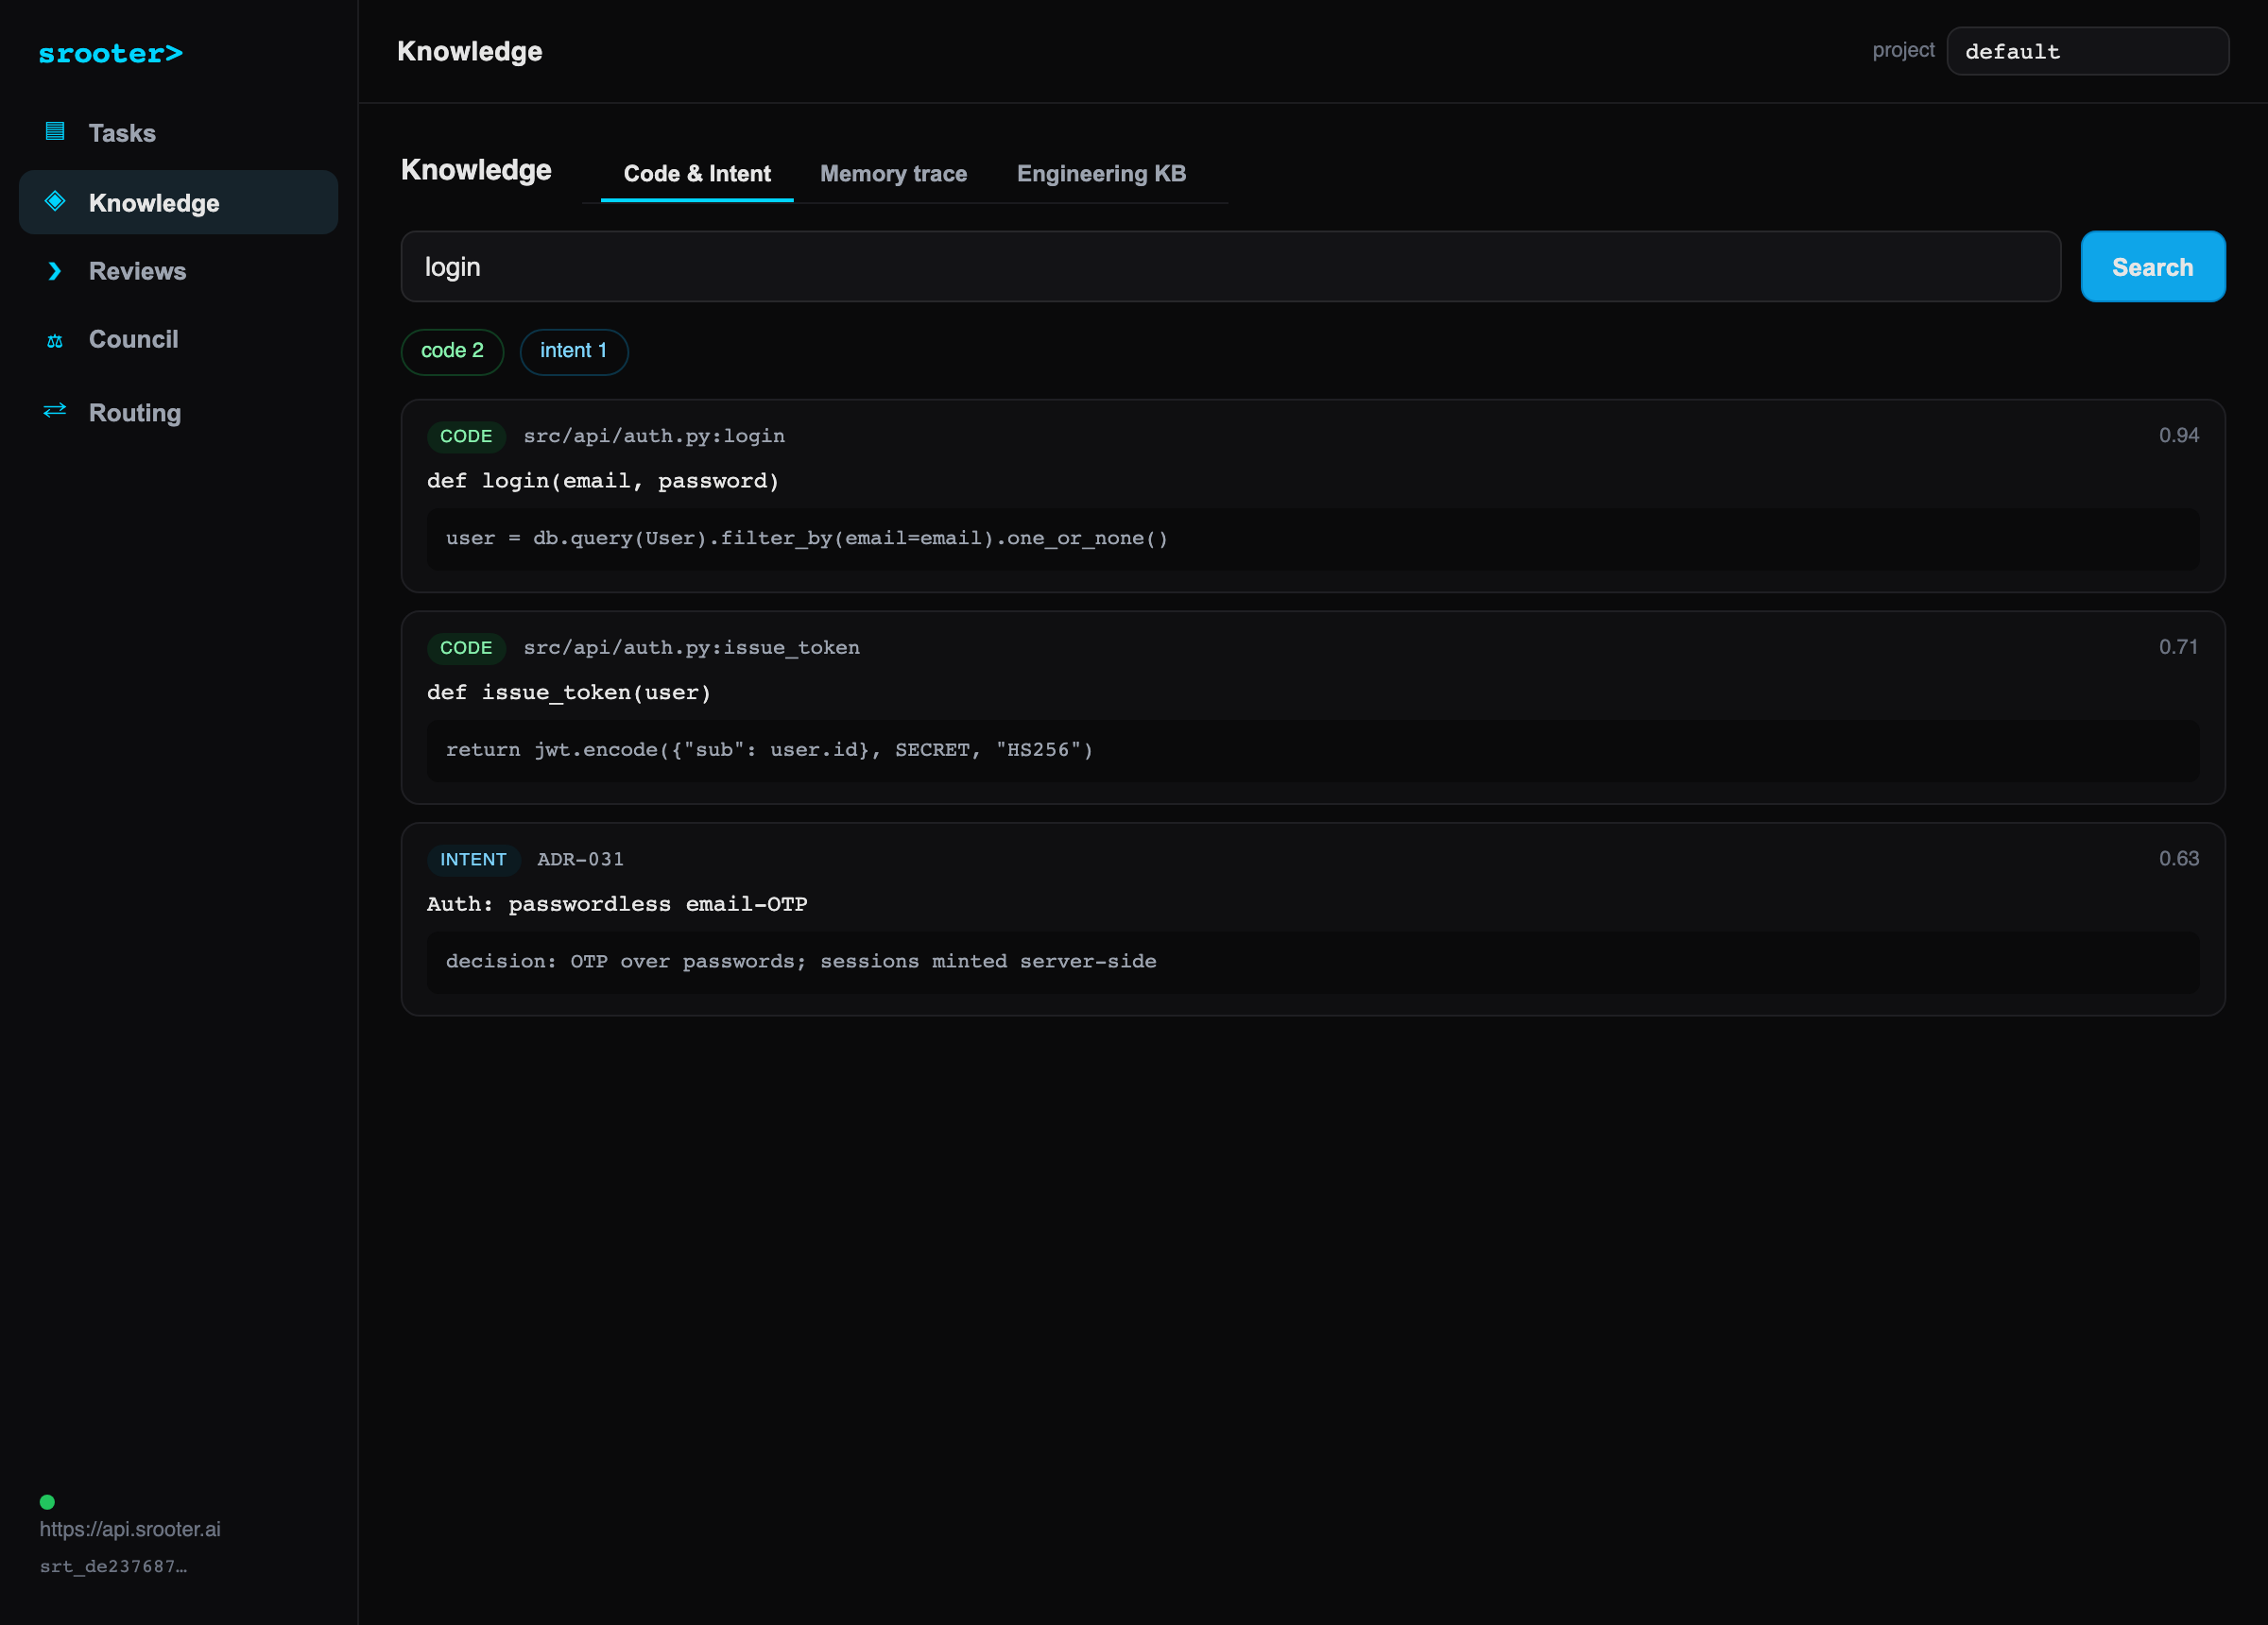Select the Code & Intent tab

pos(697,173)
